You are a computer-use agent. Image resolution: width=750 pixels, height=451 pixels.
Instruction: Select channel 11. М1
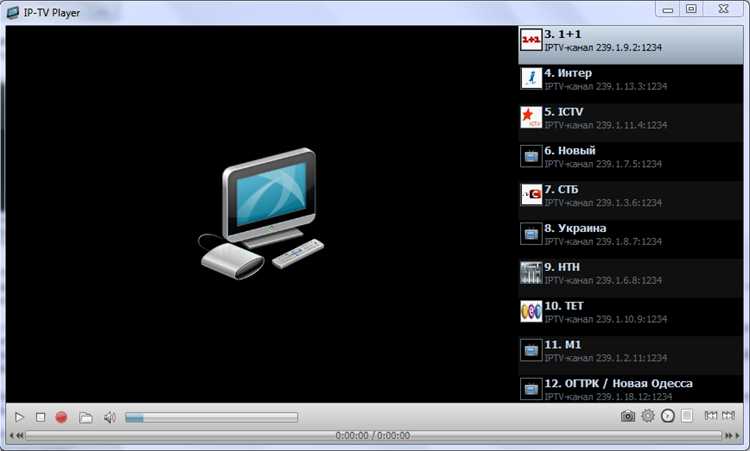point(631,355)
